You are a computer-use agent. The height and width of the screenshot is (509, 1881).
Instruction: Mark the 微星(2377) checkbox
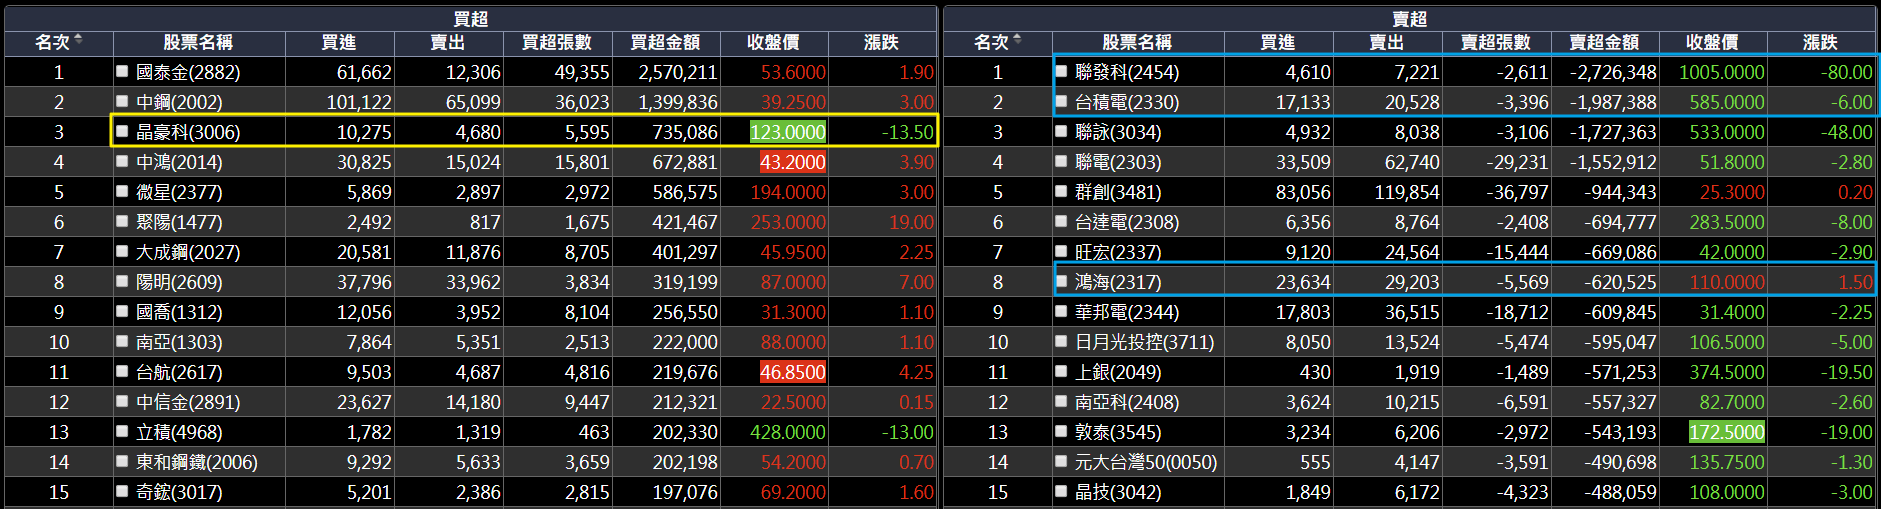point(122,191)
